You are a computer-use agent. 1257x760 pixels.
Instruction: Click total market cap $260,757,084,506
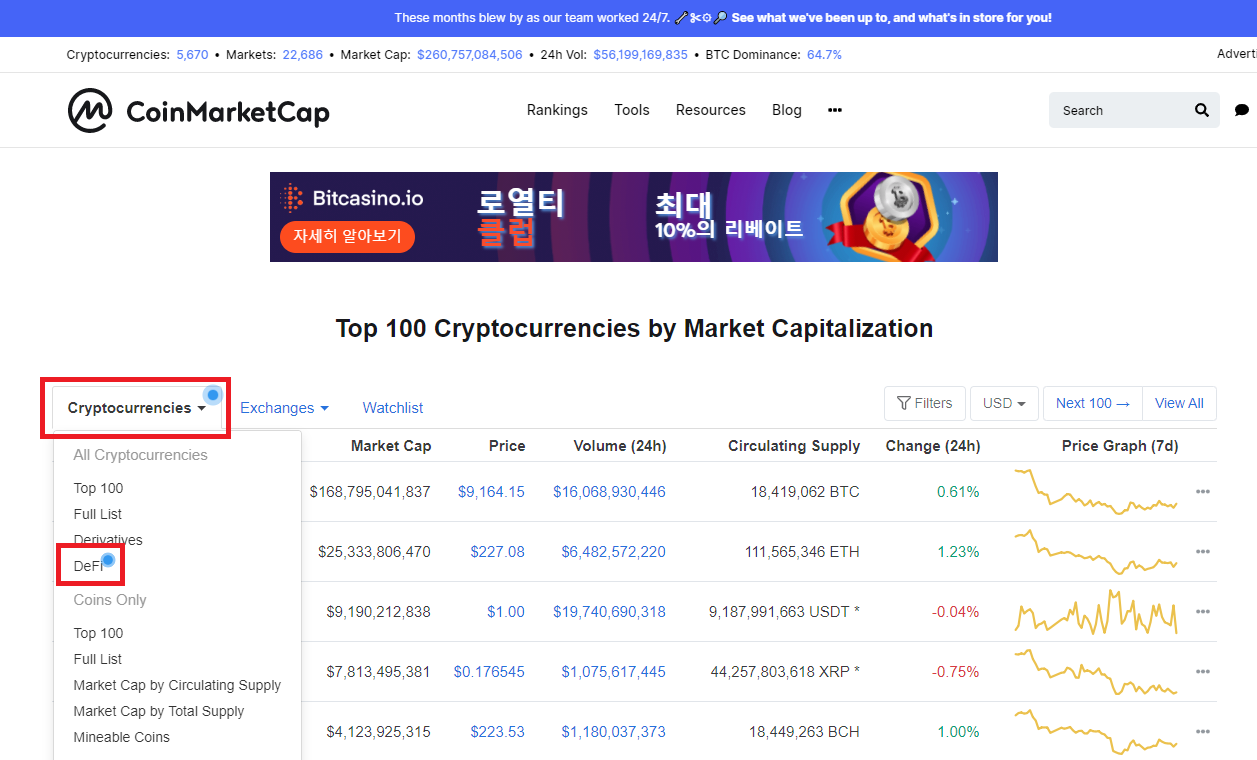pyautogui.click(x=470, y=55)
